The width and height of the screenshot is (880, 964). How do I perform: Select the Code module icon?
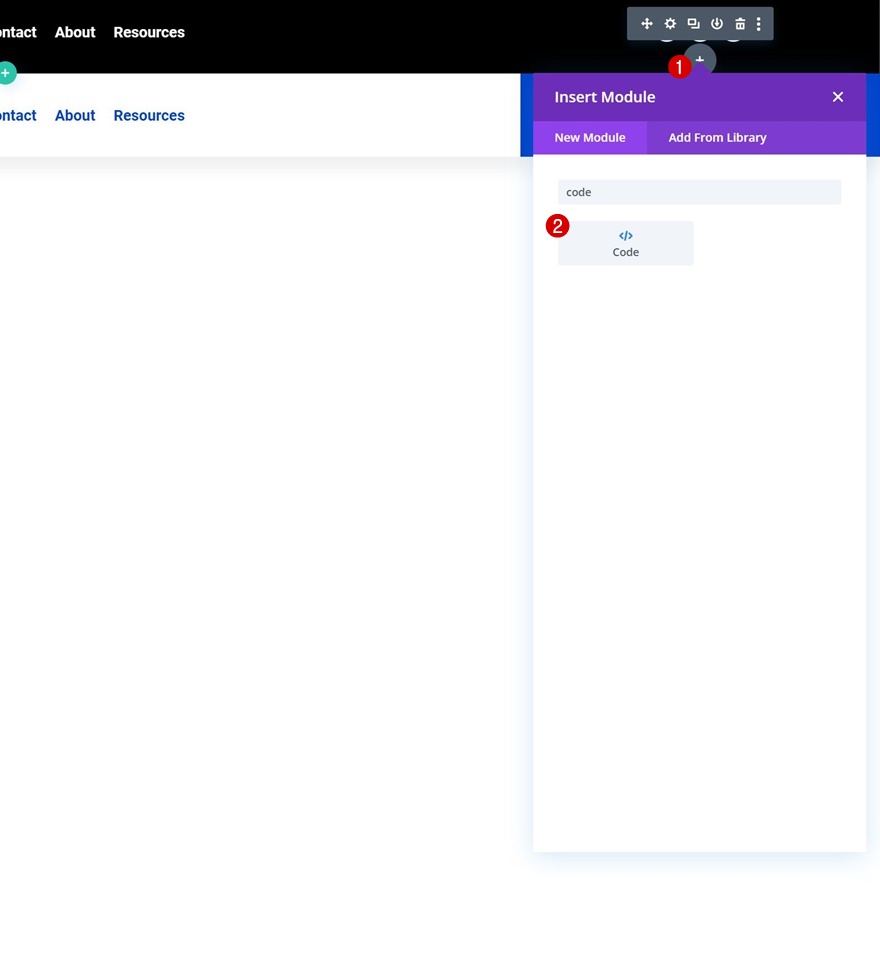pyautogui.click(x=625, y=236)
